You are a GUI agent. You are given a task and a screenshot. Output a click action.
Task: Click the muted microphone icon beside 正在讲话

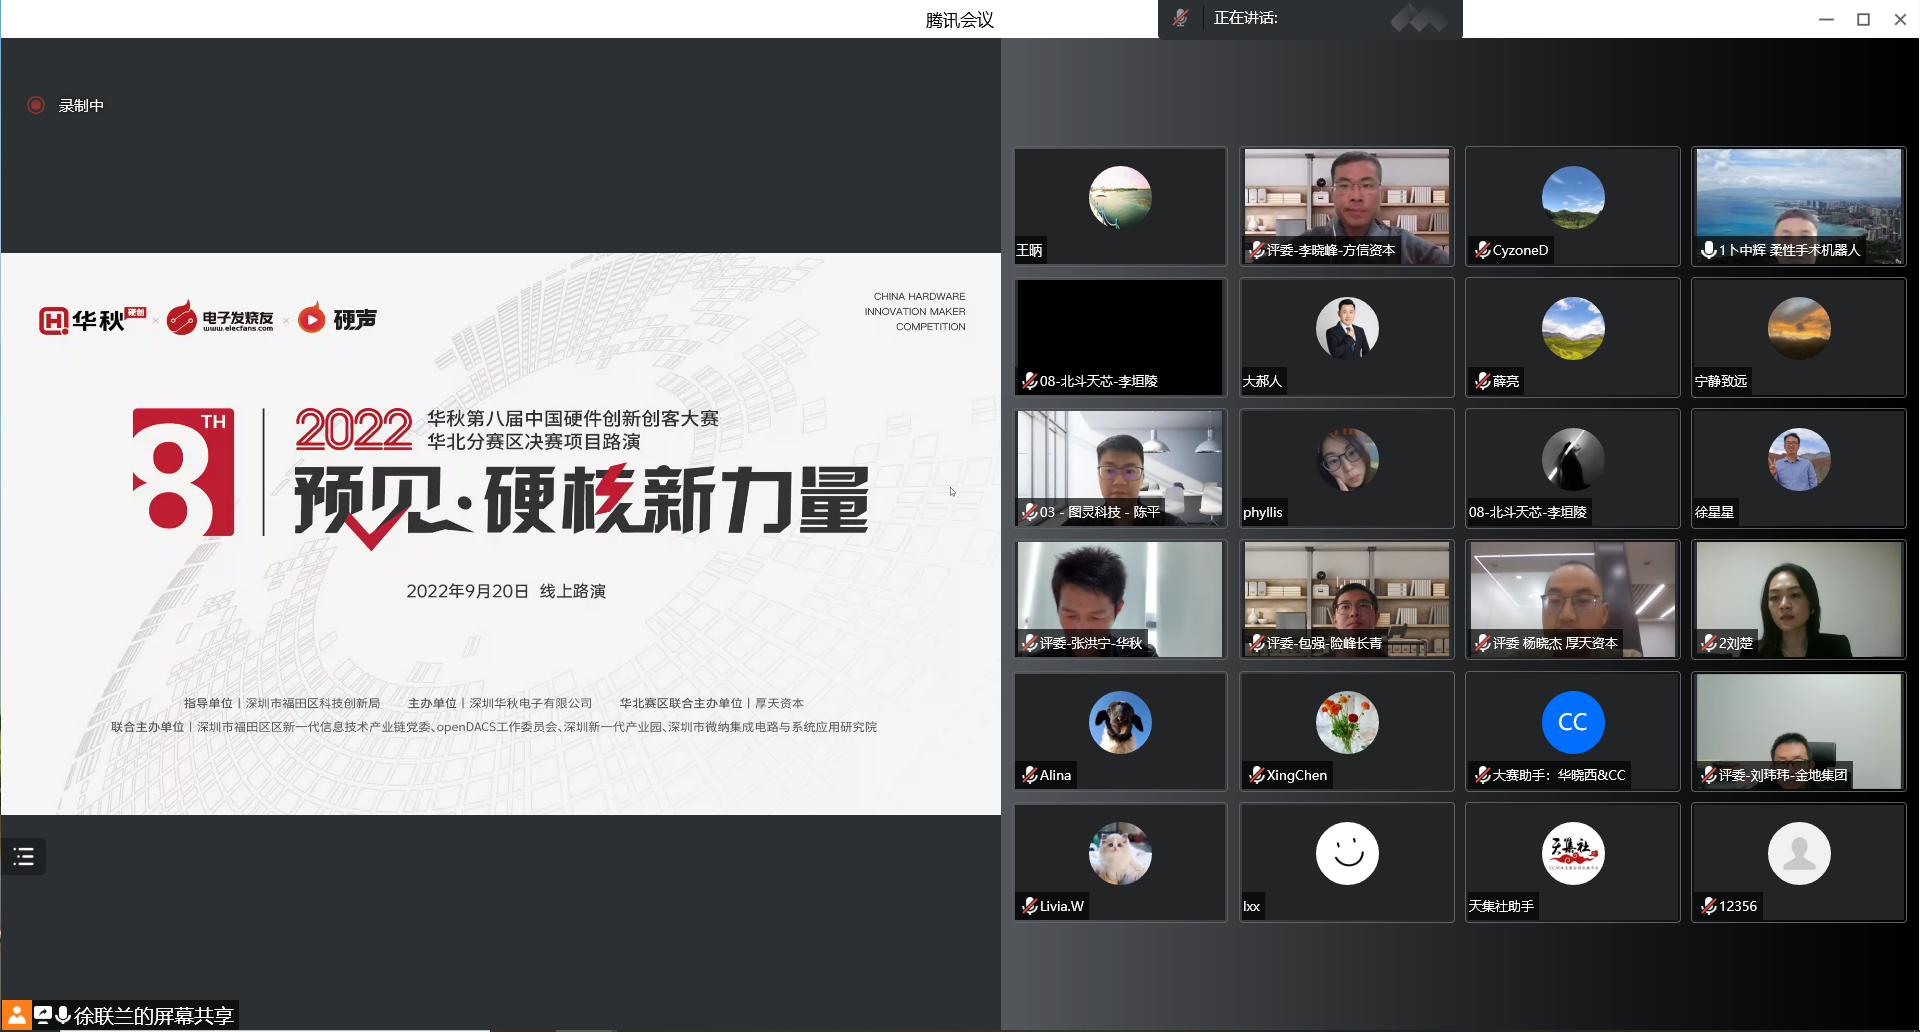[x=1181, y=18]
